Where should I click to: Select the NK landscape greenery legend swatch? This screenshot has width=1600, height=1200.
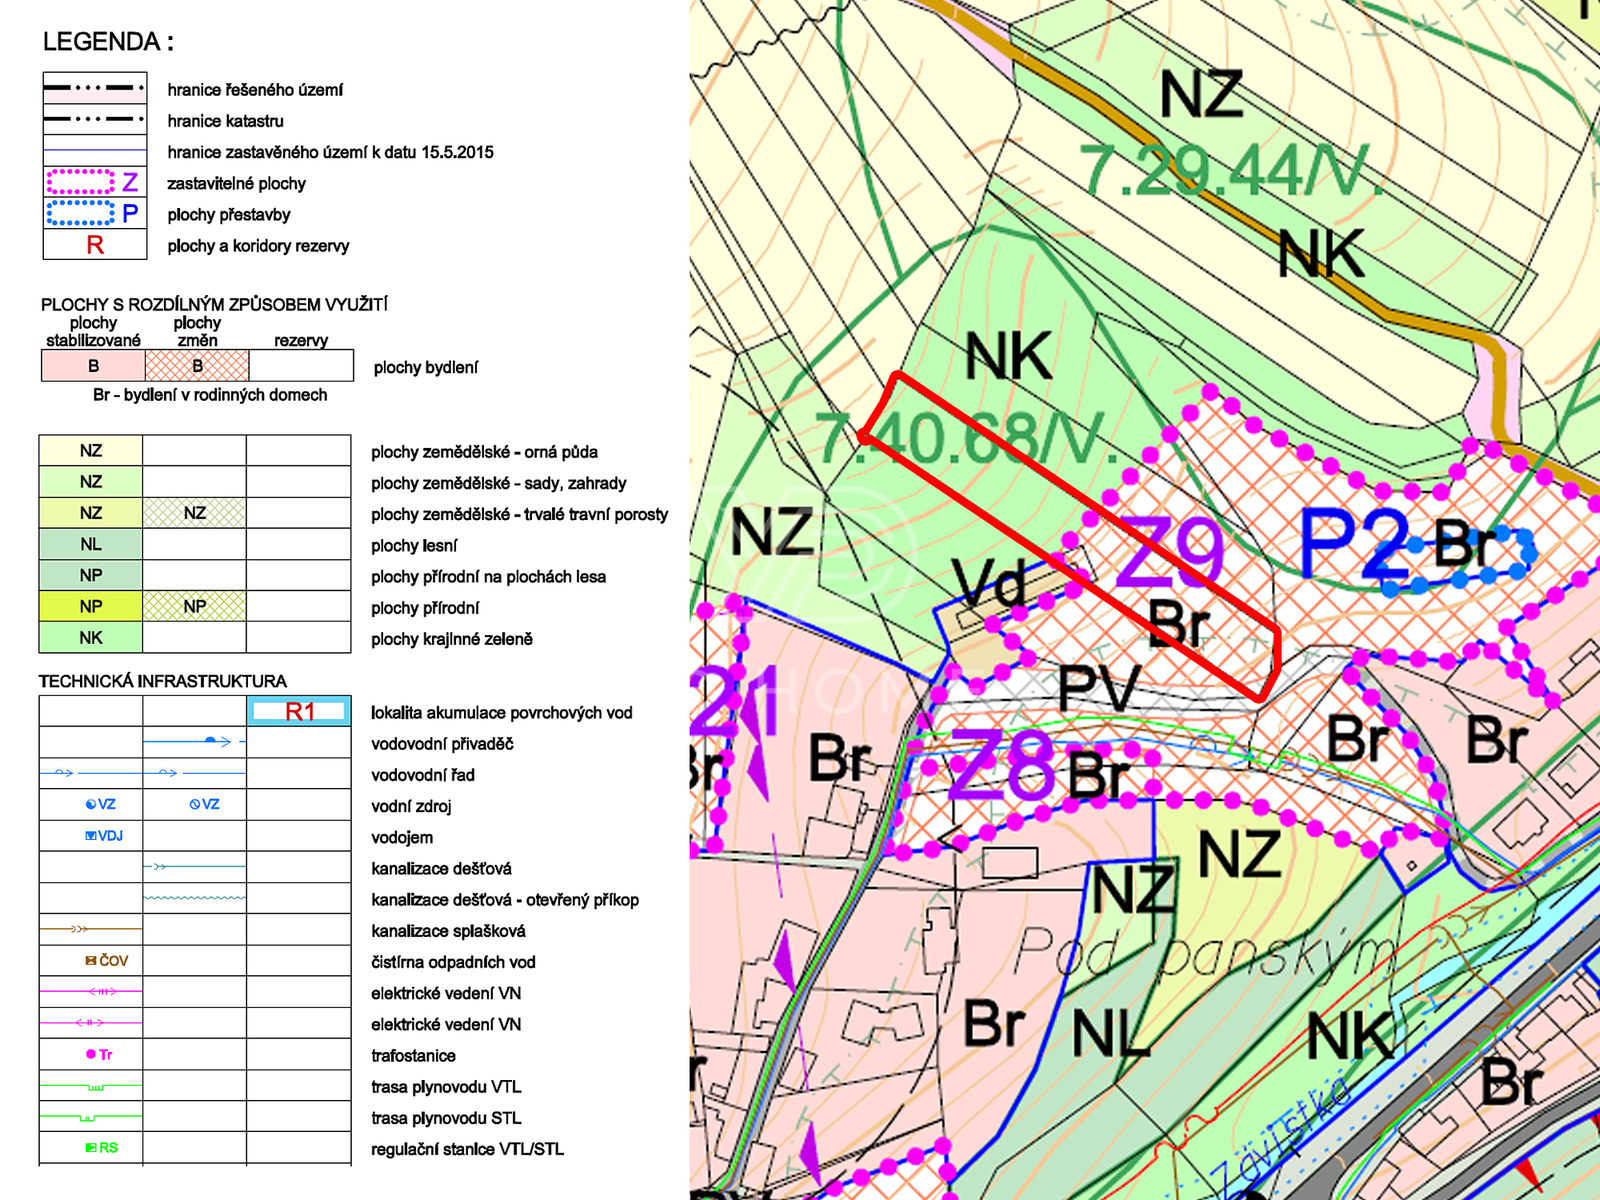click(91, 637)
